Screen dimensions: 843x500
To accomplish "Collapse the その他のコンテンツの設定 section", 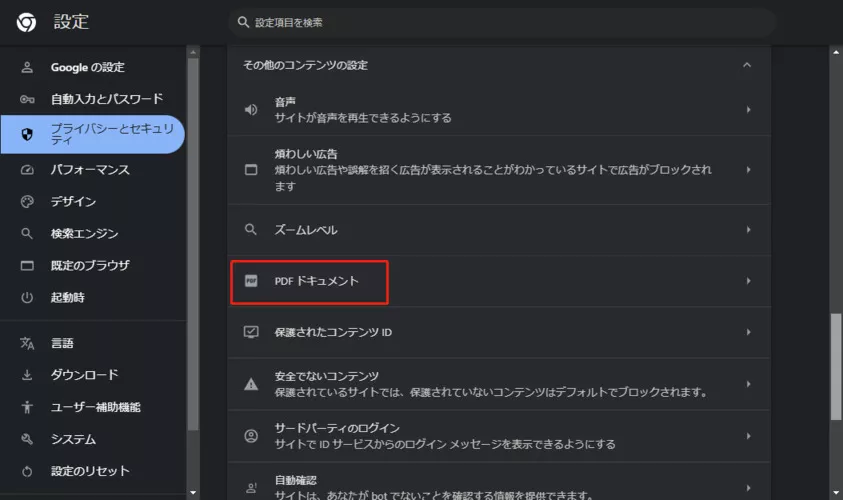I will coord(747,65).
